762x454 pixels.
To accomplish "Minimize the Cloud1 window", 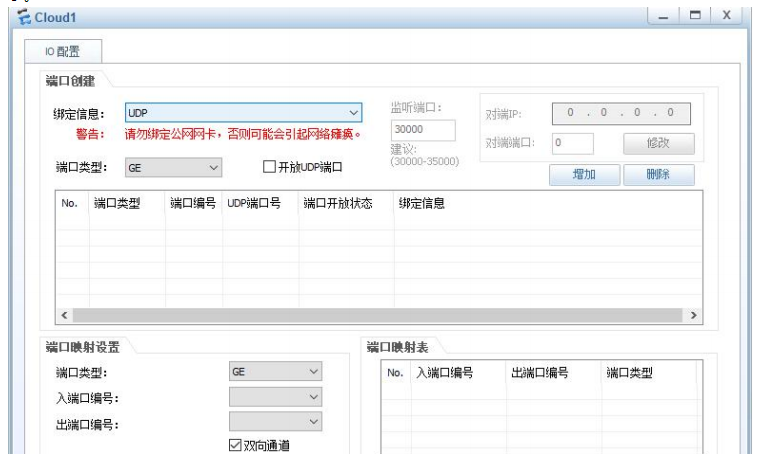I will [663, 16].
